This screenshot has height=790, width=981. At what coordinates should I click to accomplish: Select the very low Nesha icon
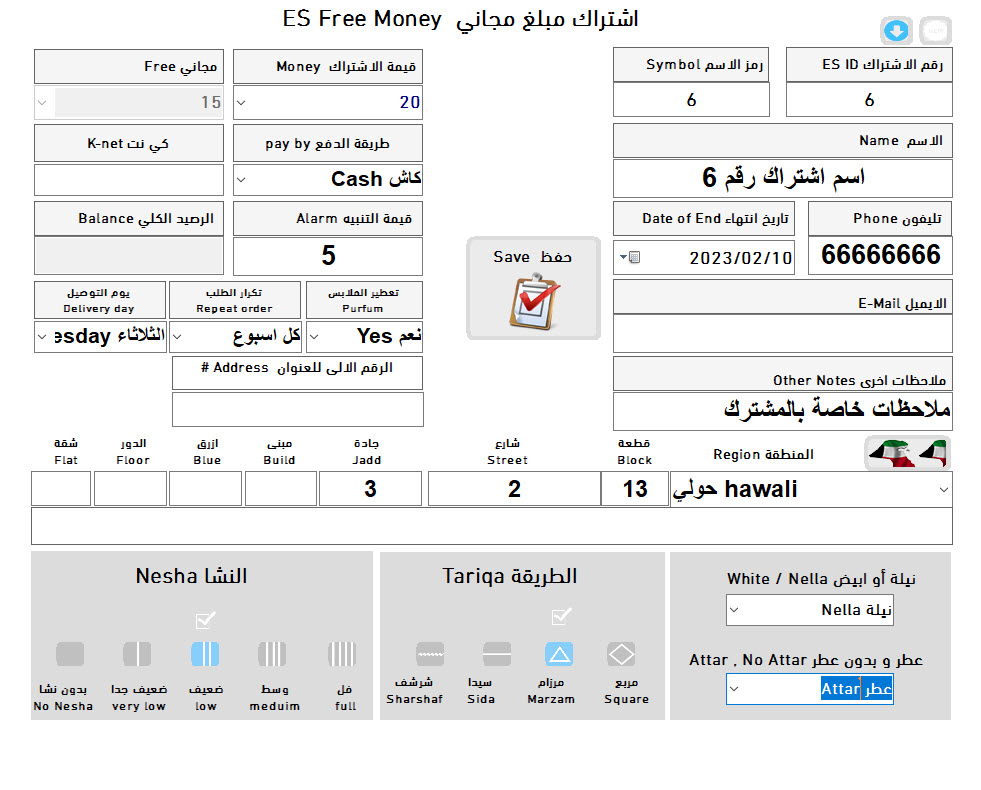[137, 654]
